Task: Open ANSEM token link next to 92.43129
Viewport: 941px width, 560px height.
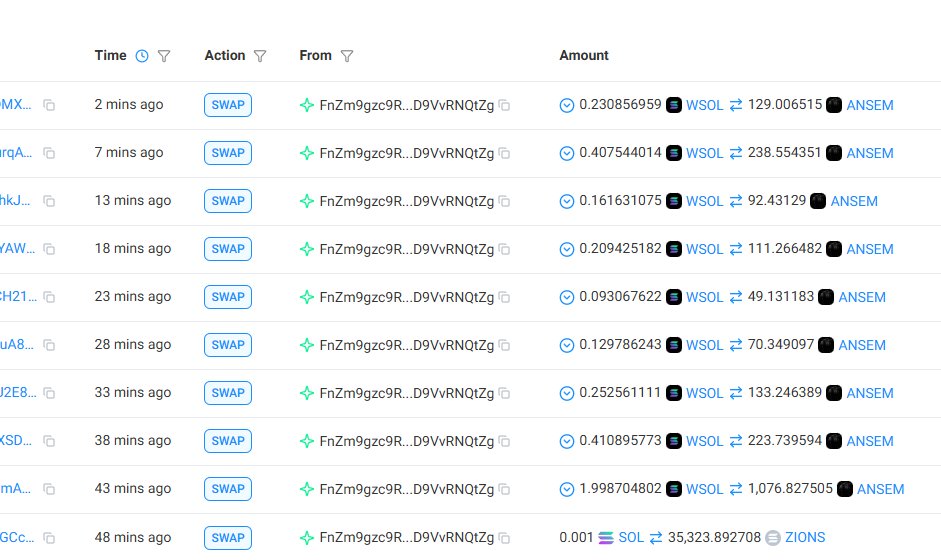Action: 854,201
